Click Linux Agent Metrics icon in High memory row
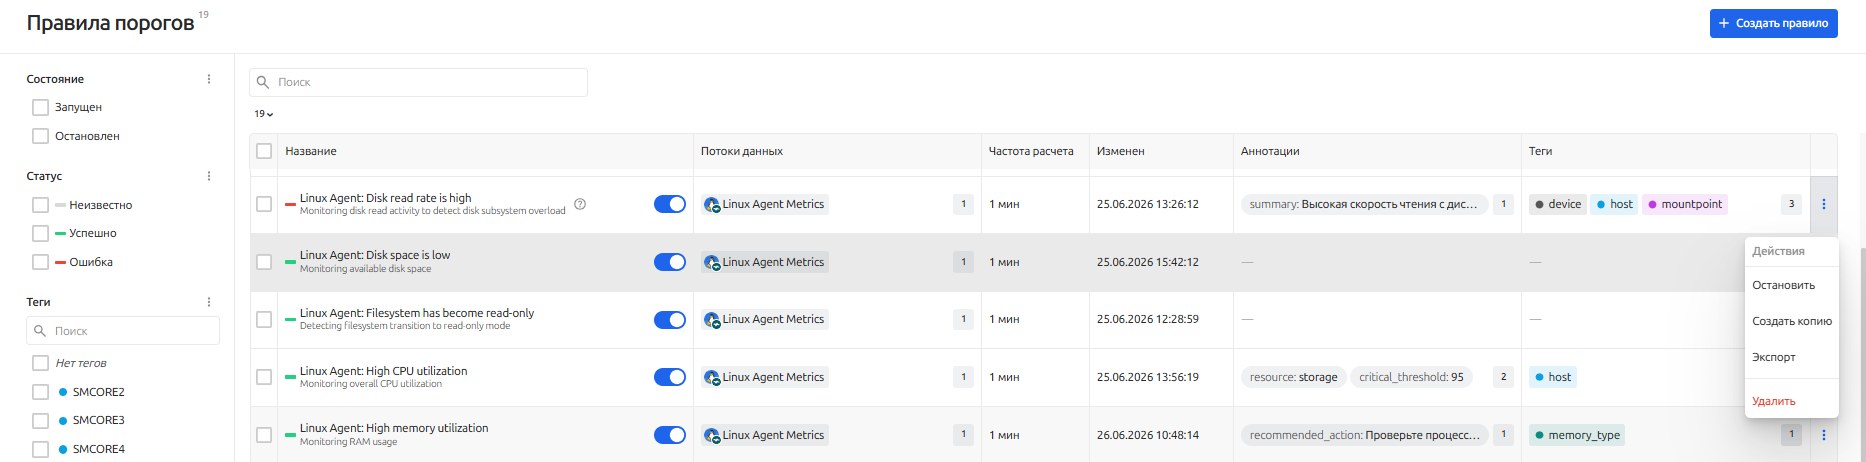The width and height of the screenshot is (1866, 462). click(x=712, y=436)
